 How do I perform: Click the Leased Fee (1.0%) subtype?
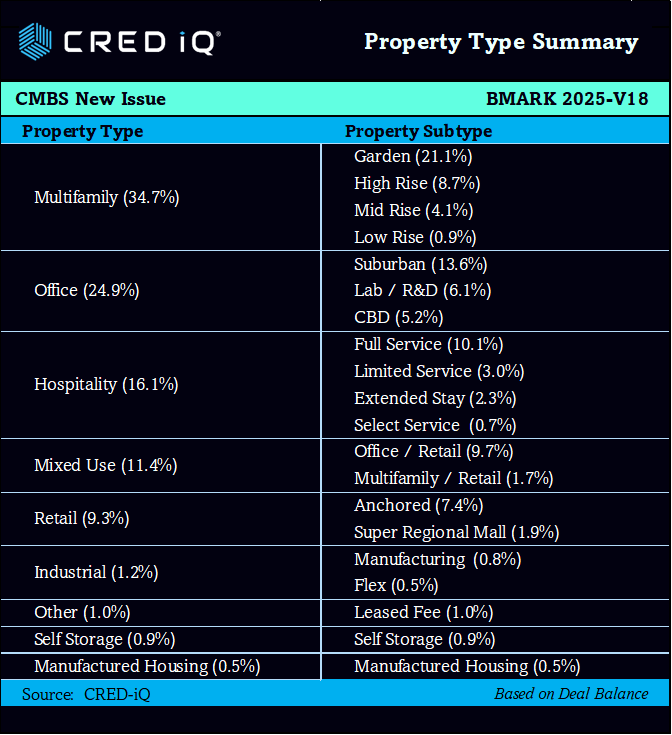tap(423, 612)
